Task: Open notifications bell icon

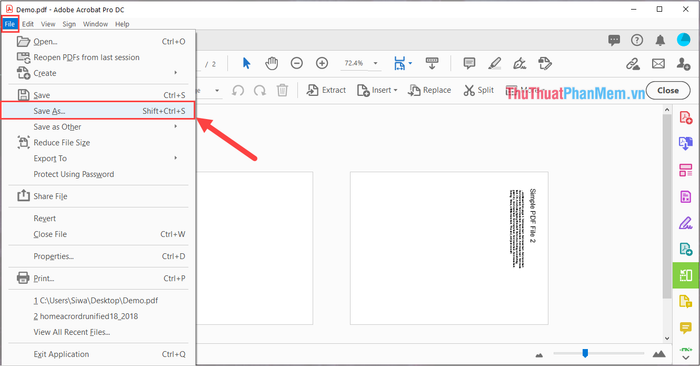Action: [660, 40]
